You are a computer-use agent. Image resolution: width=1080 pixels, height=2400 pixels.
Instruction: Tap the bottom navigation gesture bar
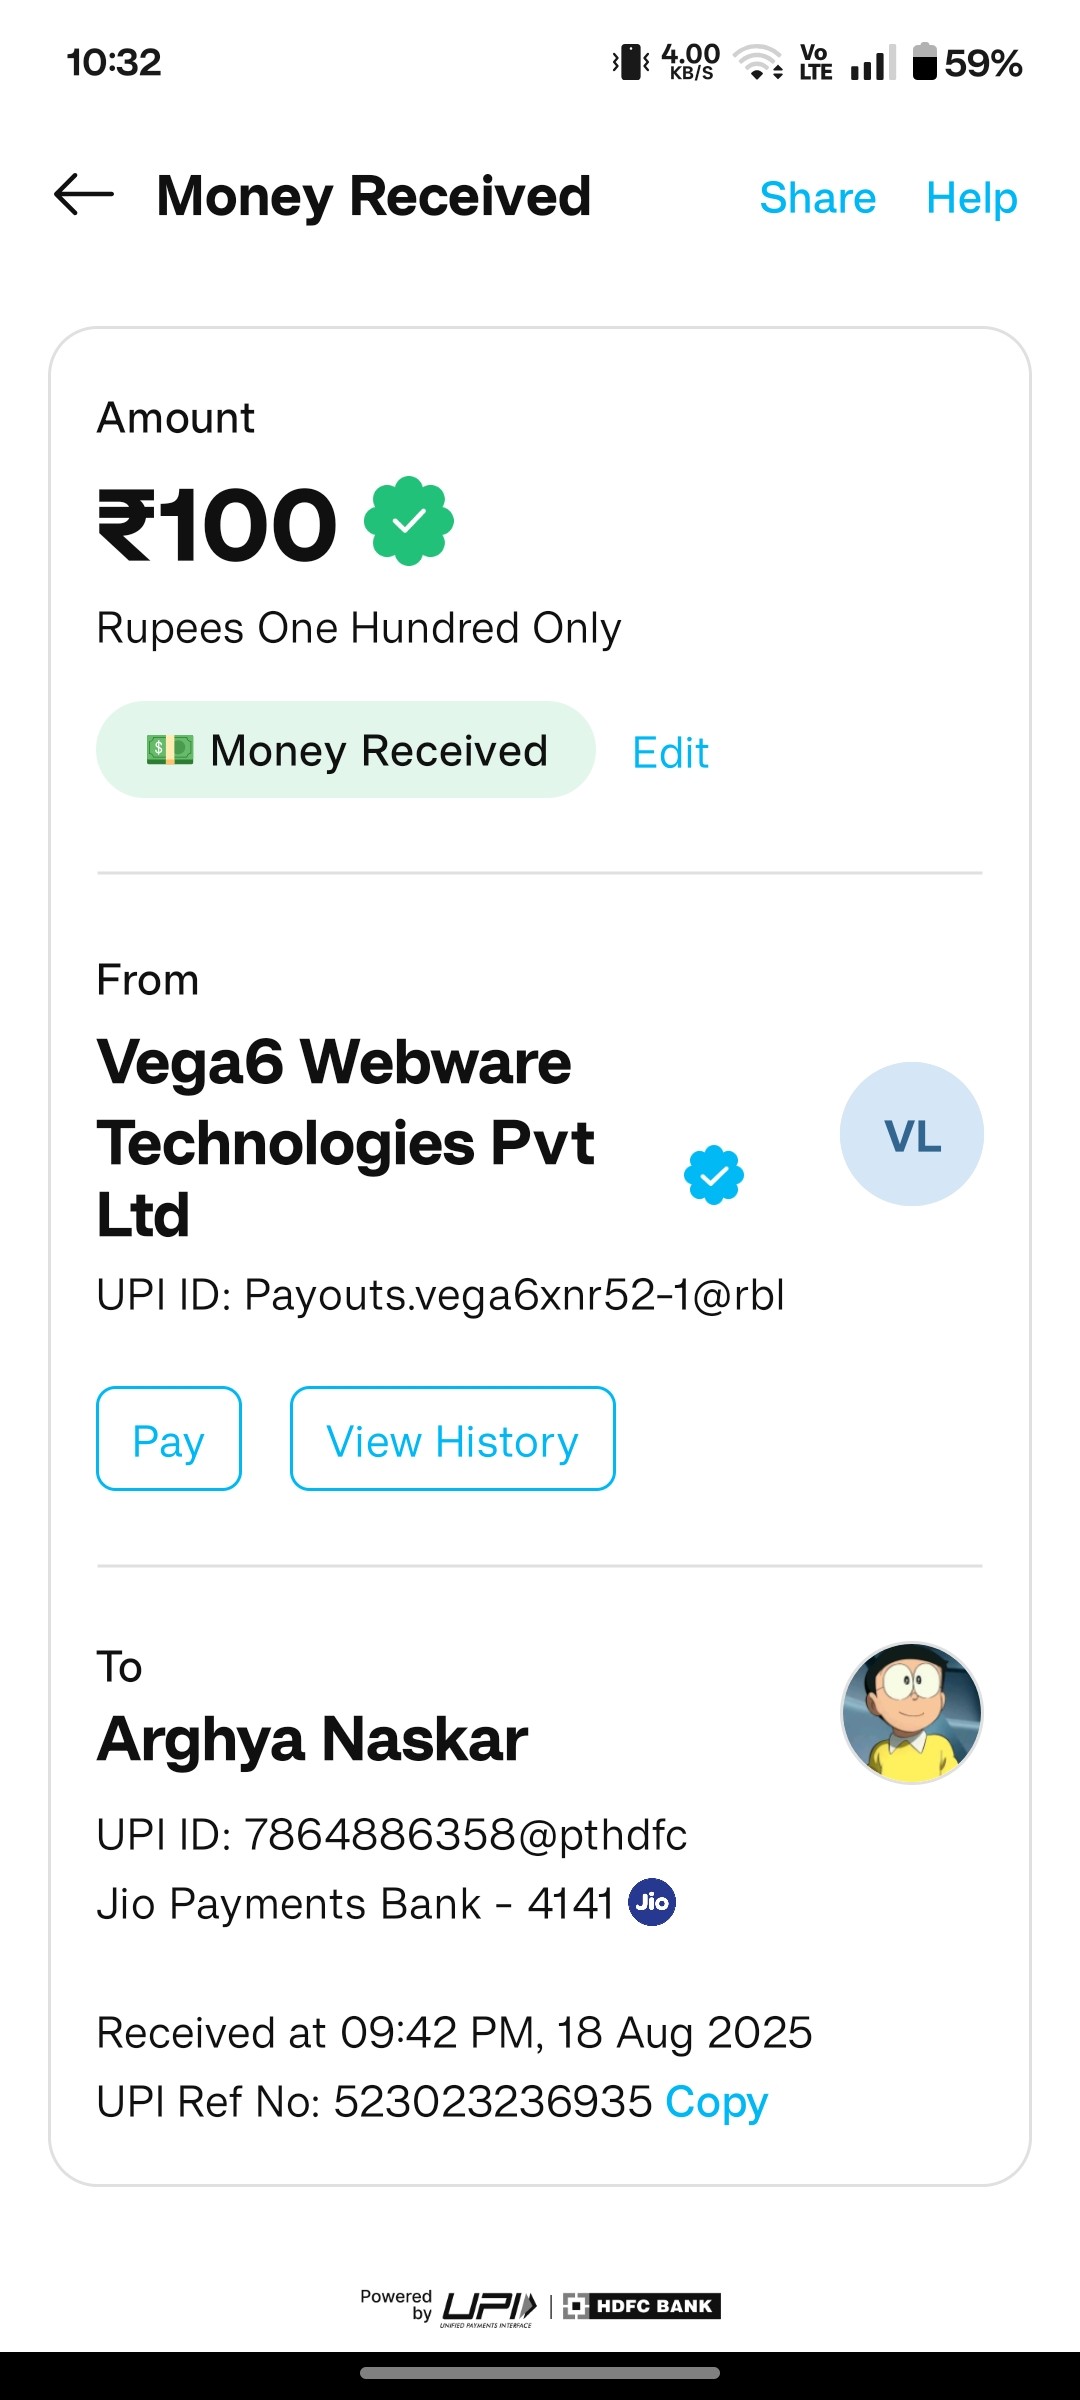[540, 2373]
